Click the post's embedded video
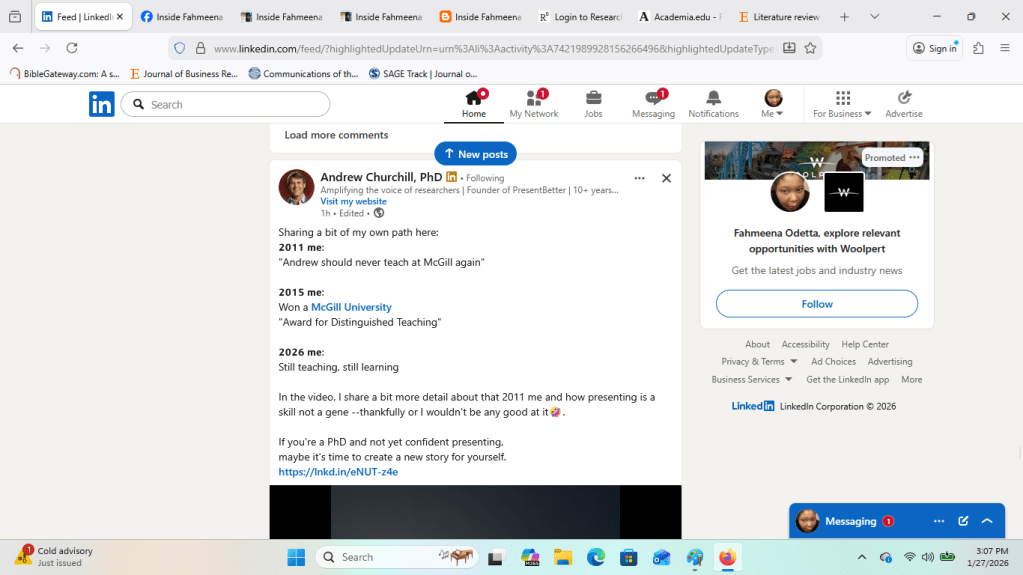The height and width of the screenshot is (575, 1023). click(x=475, y=512)
